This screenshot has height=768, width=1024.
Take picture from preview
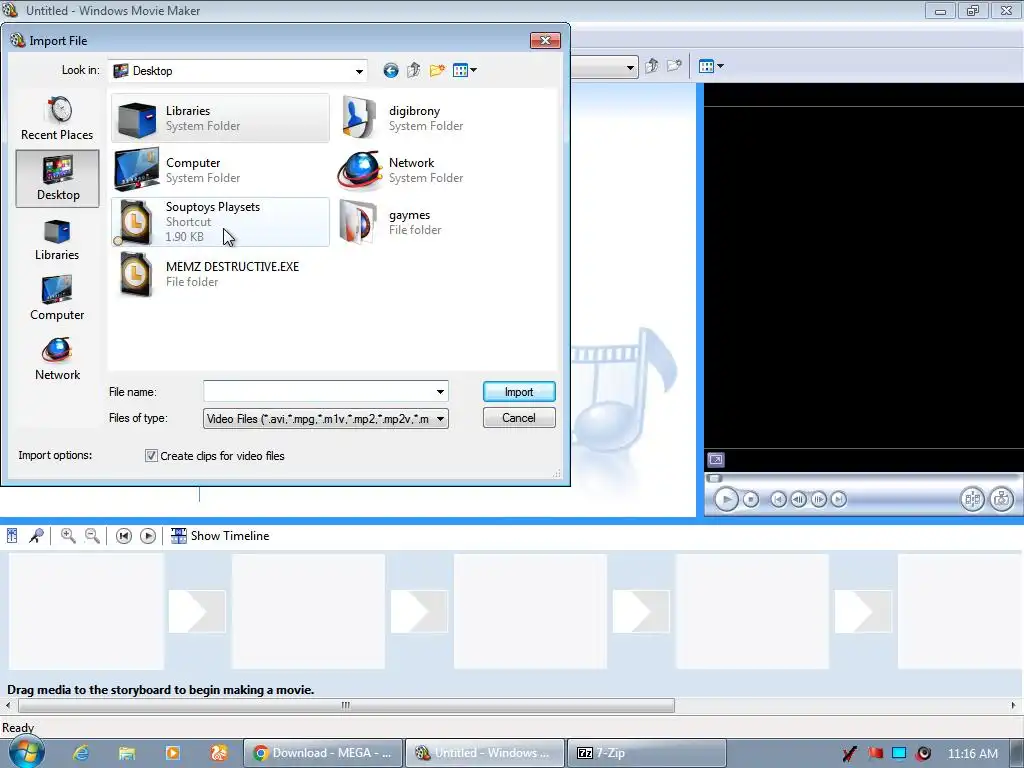1001,500
